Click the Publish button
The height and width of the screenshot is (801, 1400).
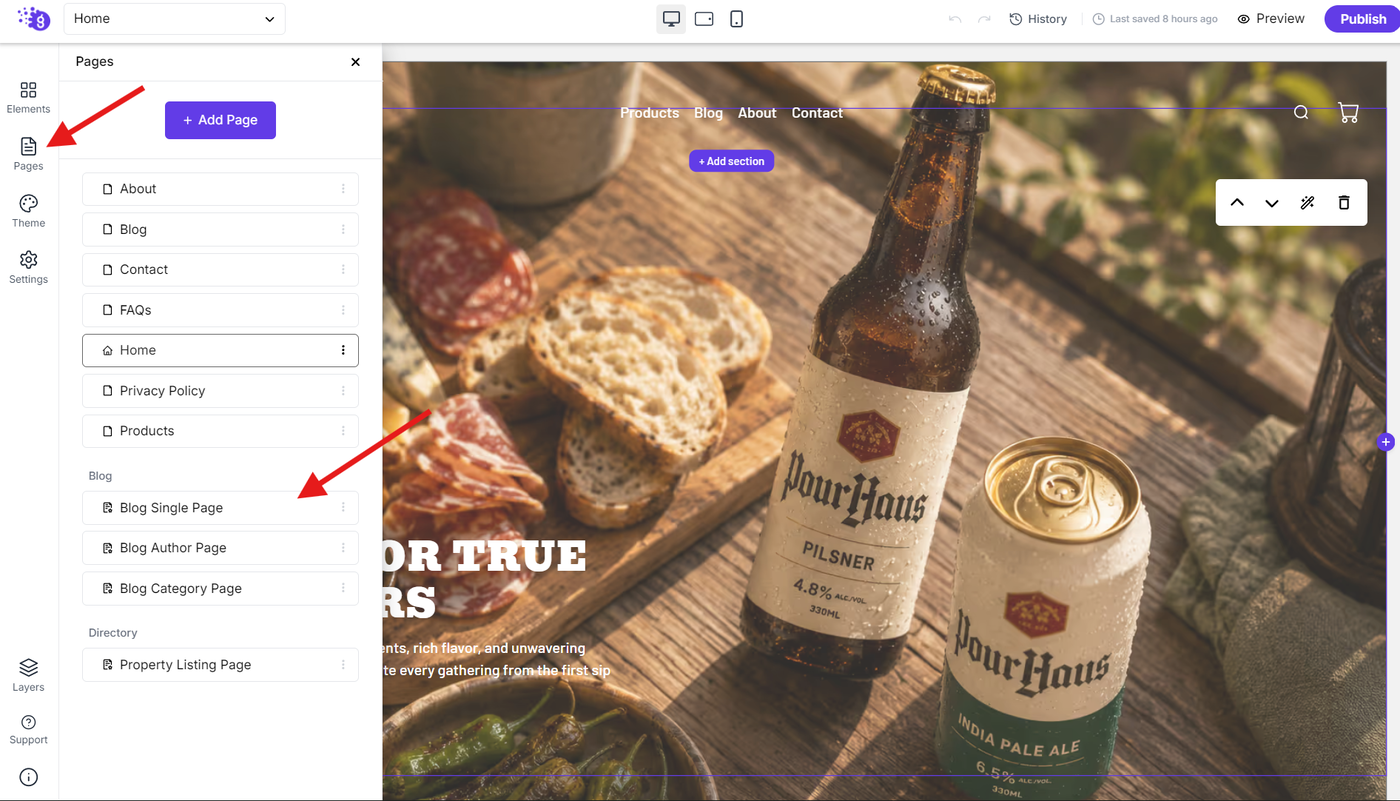(x=1362, y=19)
